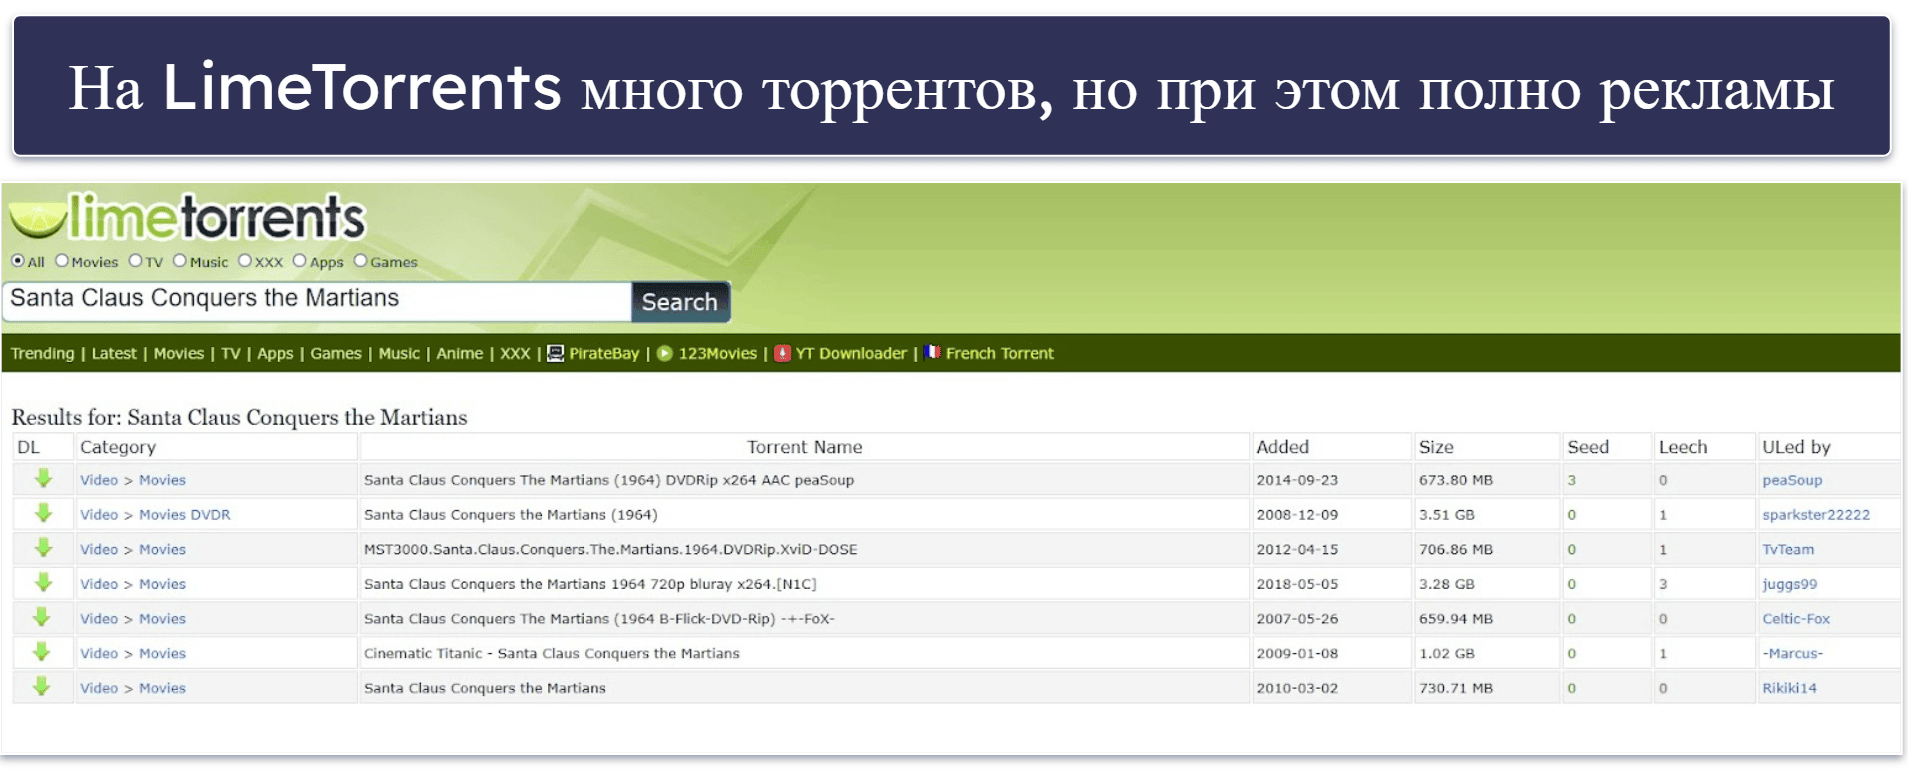The image size is (1908, 775).
Task: Click torrent name with 720p bluray x264.[N1C]
Action: pos(590,584)
